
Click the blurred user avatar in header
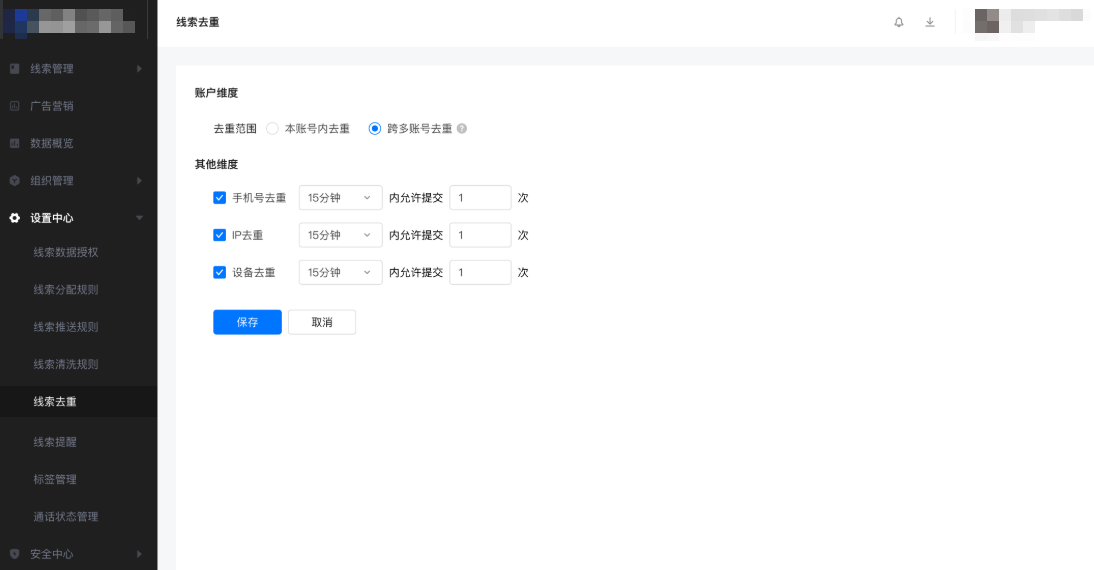coord(987,21)
